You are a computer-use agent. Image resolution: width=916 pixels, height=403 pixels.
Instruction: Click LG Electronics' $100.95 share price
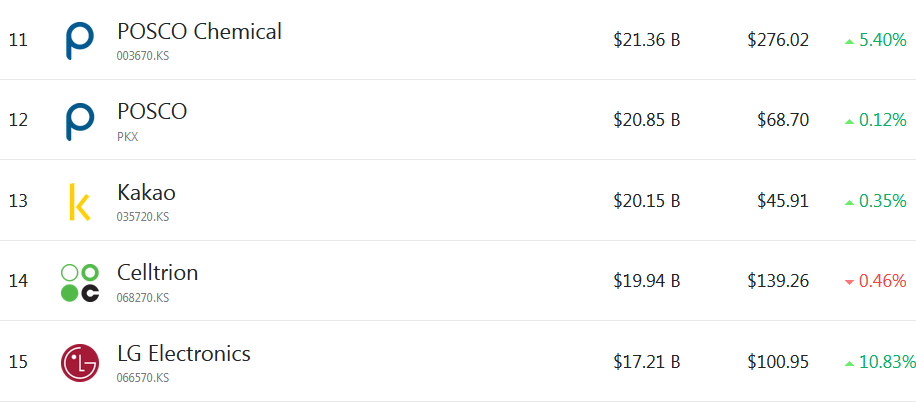(778, 362)
